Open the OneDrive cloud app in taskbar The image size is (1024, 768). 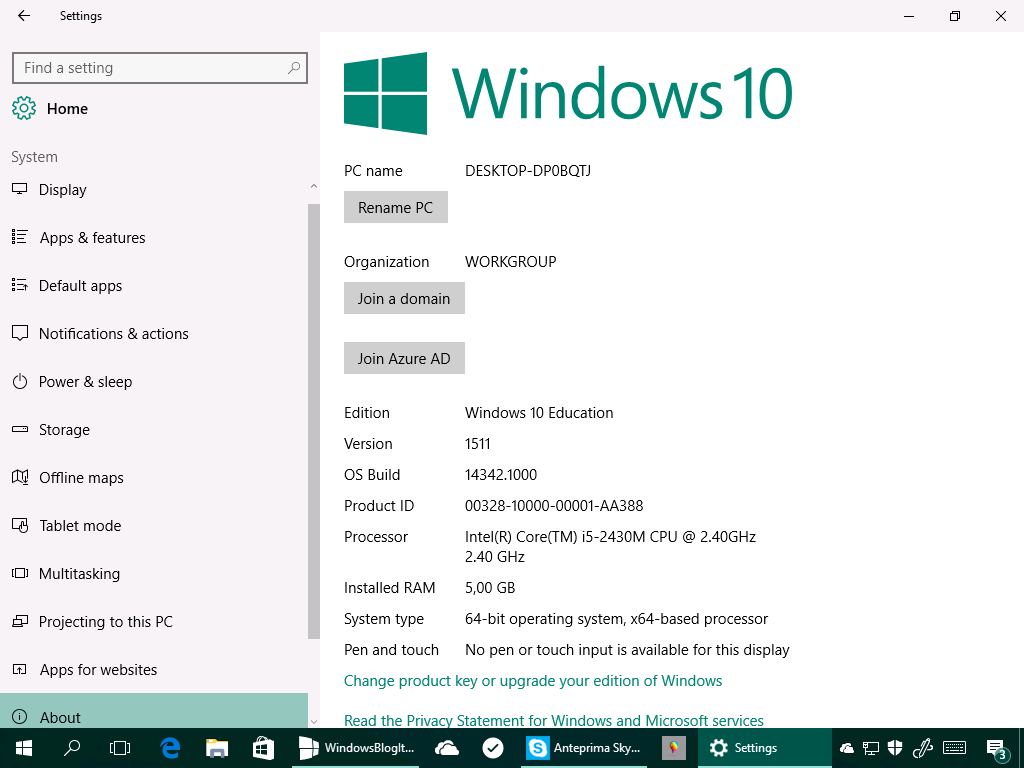447,748
